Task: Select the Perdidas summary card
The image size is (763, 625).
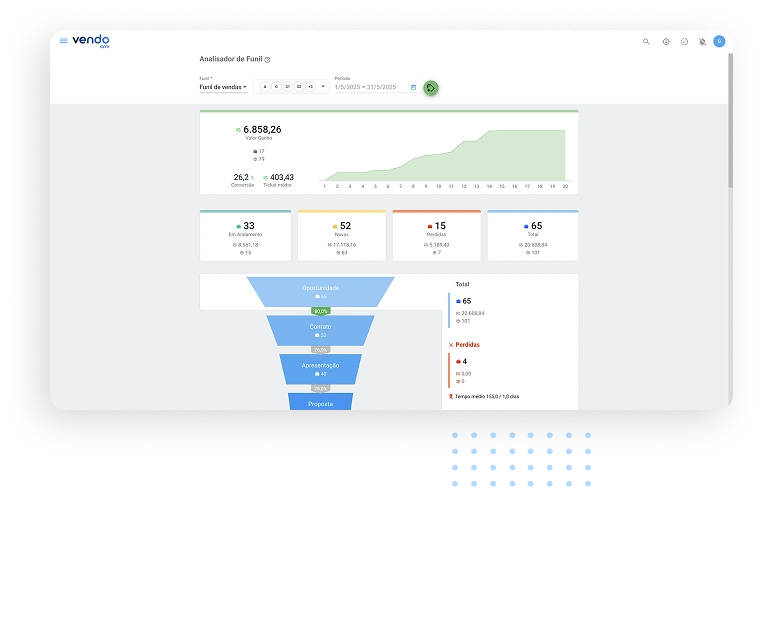Action: 436,236
